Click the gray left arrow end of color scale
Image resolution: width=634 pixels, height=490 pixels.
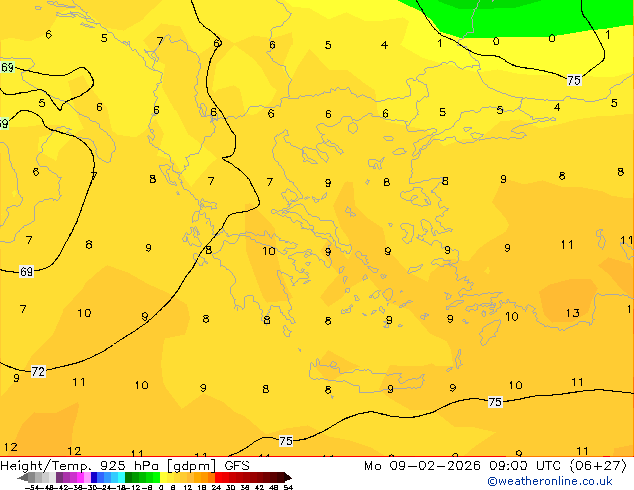point(23,477)
